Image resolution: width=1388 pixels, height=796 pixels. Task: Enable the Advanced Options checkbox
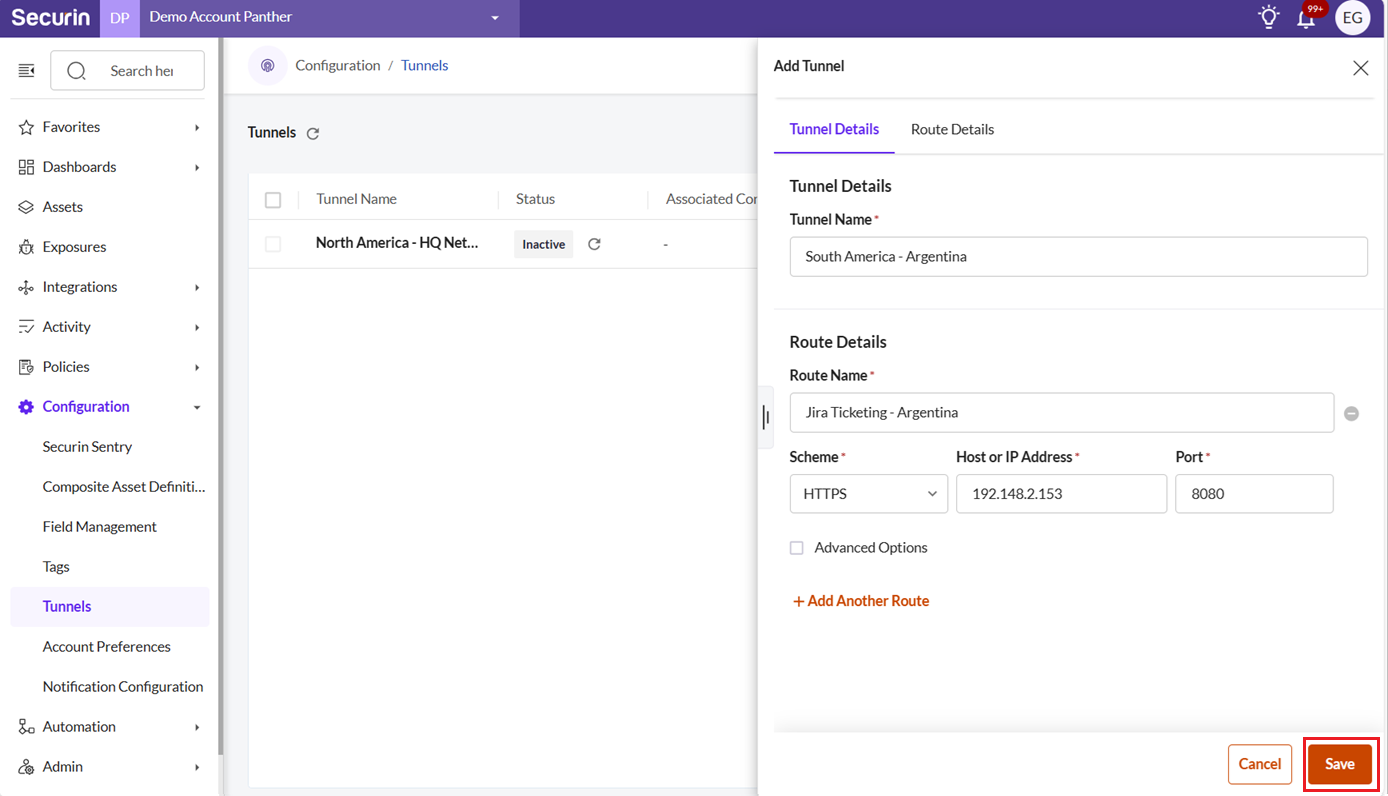point(797,548)
